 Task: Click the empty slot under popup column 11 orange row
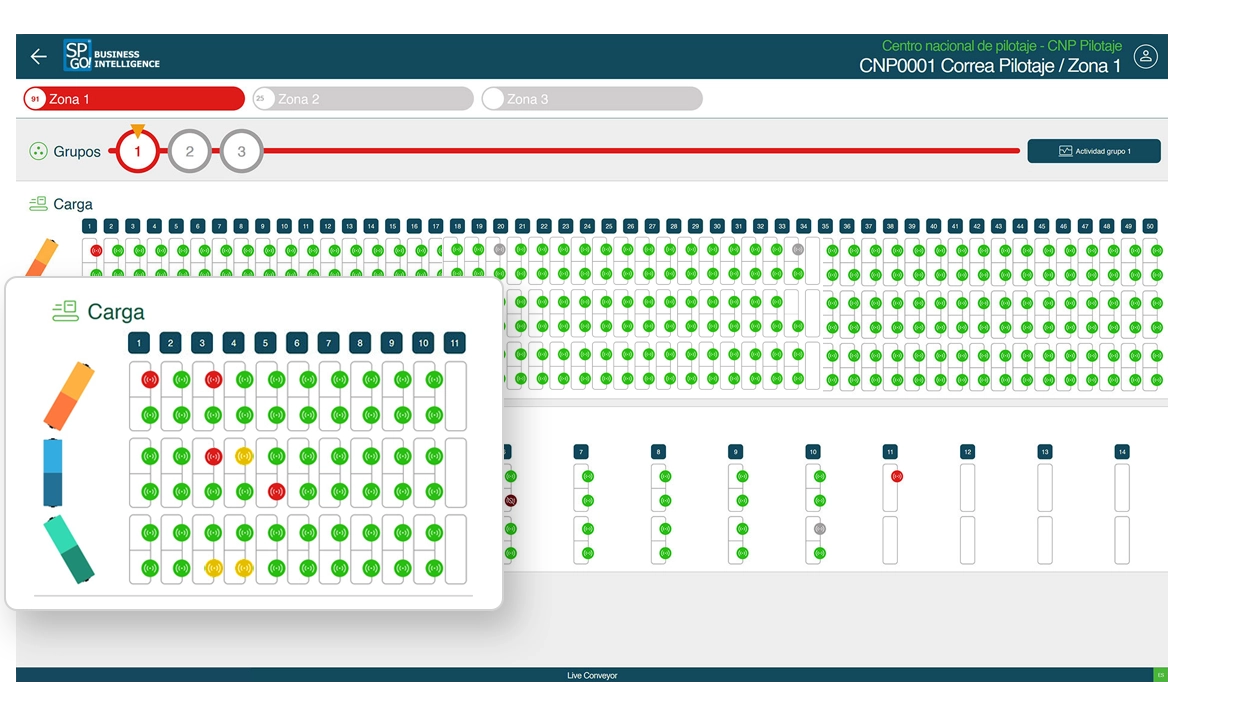click(x=455, y=396)
